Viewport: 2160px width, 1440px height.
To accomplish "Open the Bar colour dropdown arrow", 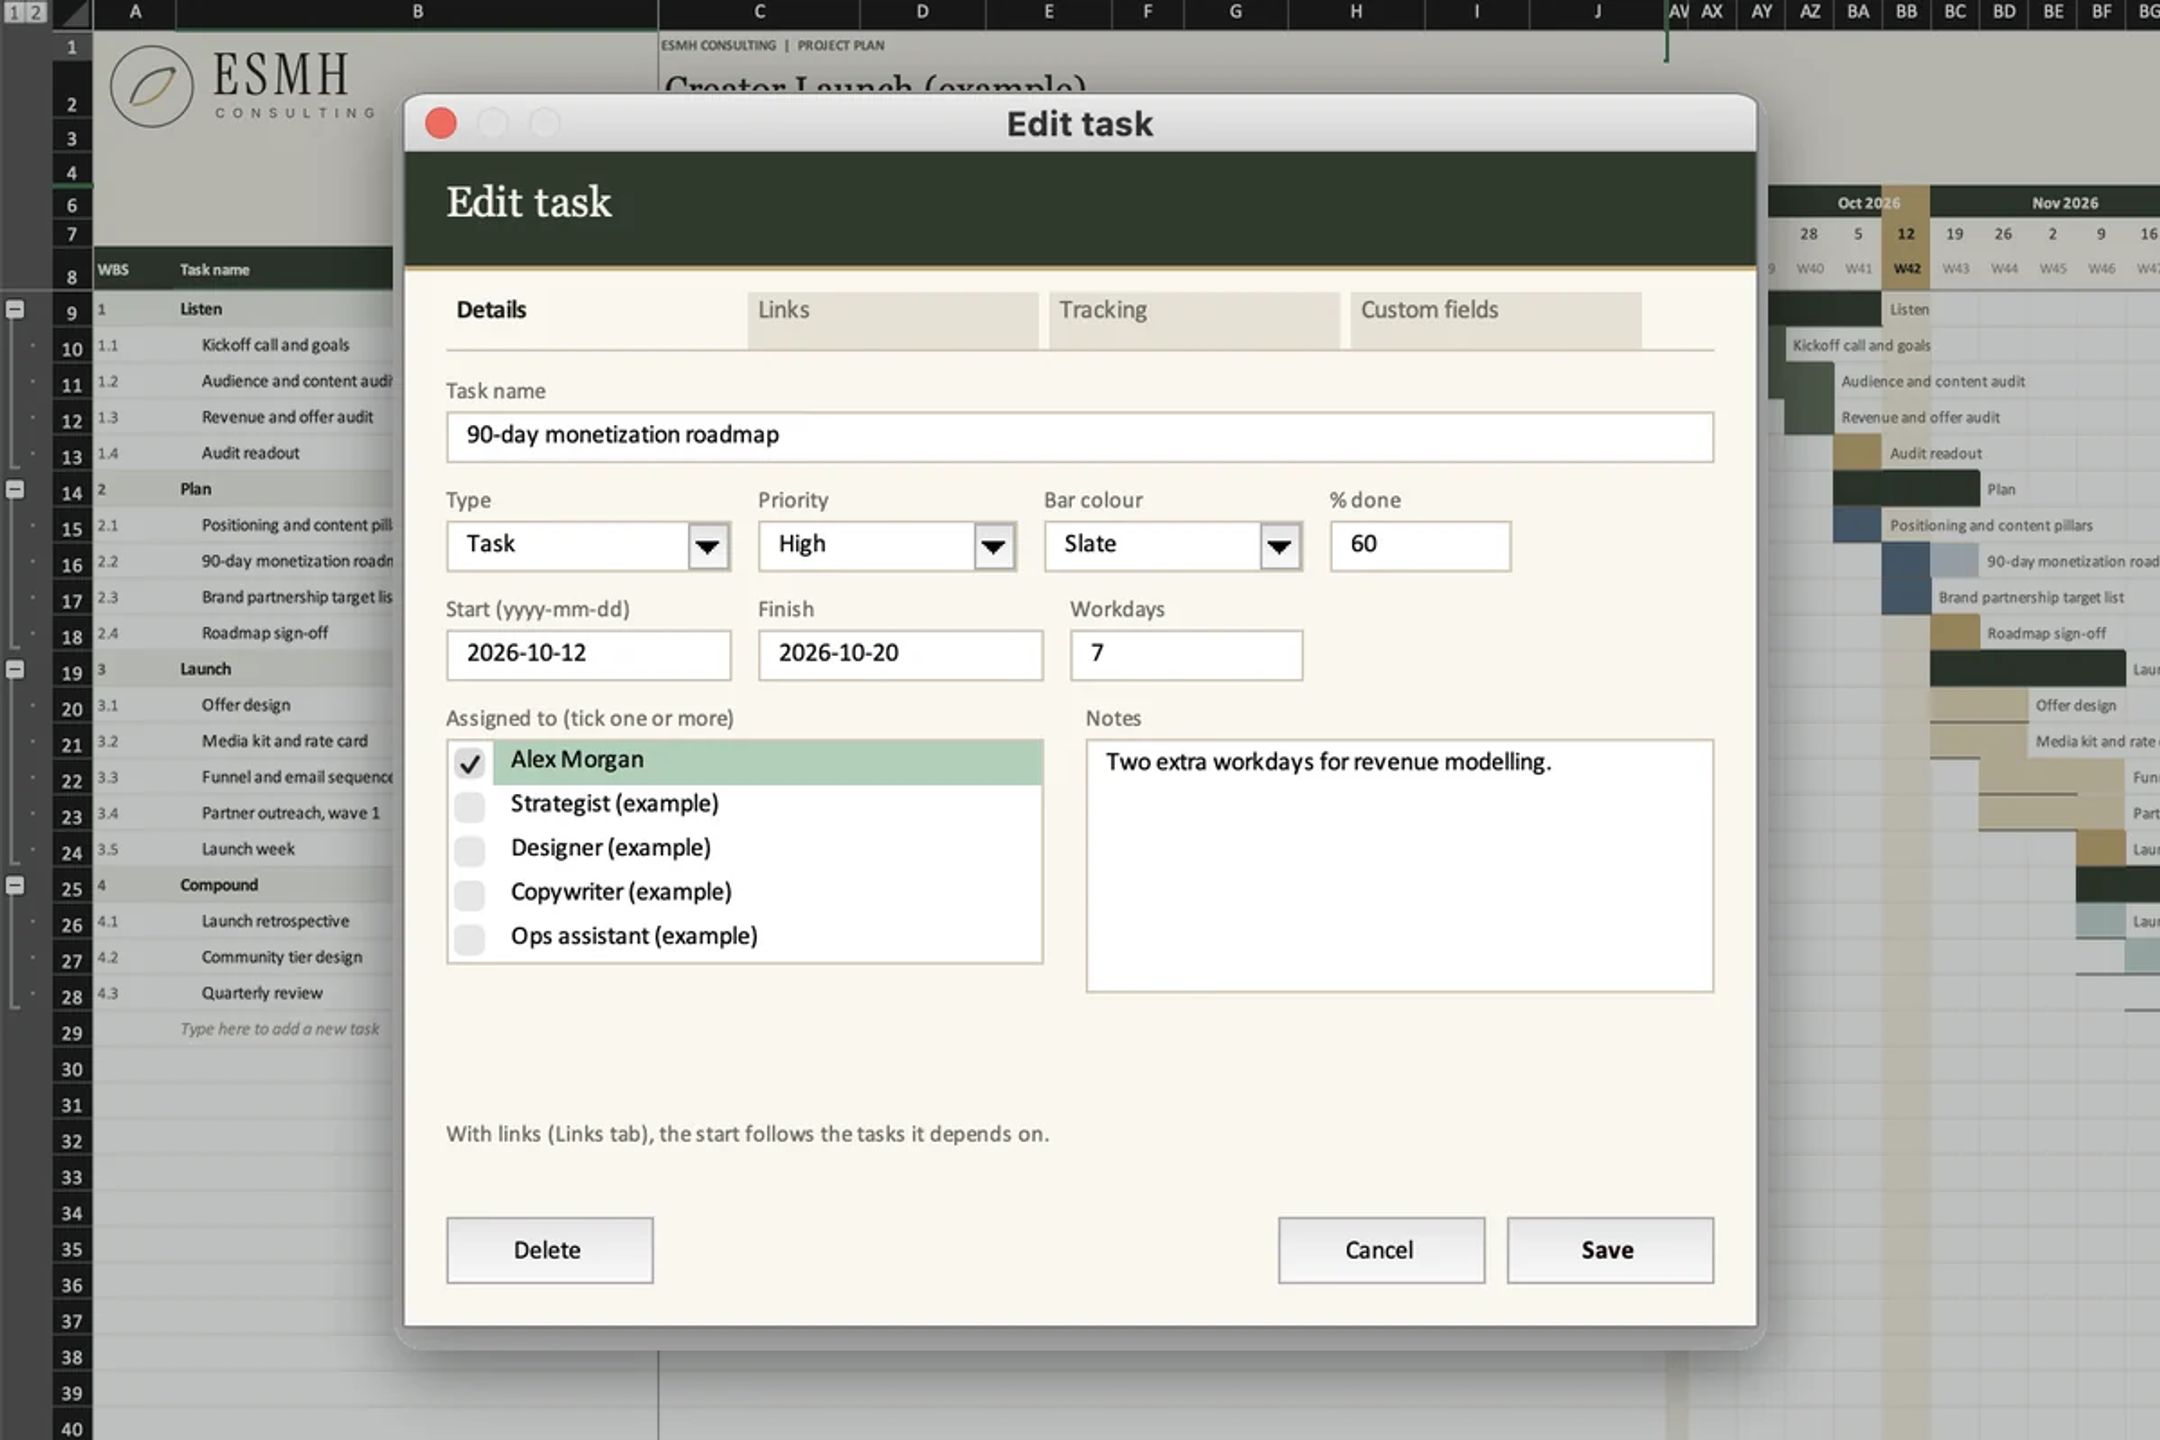I will (x=1280, y=546).
